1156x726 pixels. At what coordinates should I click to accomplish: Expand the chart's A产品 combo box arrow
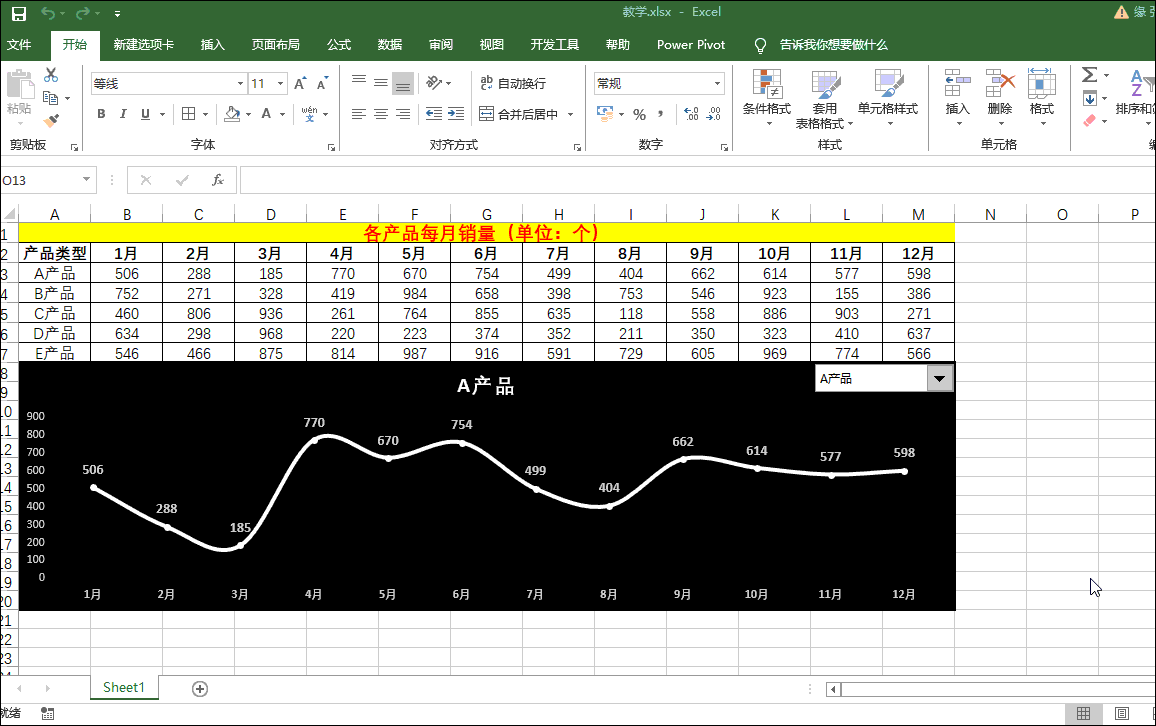[940, 378]
